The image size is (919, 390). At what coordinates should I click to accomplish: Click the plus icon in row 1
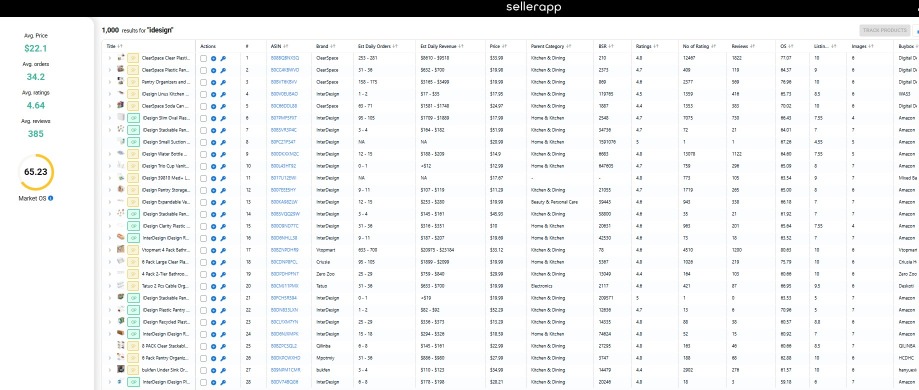click(213, 58)
